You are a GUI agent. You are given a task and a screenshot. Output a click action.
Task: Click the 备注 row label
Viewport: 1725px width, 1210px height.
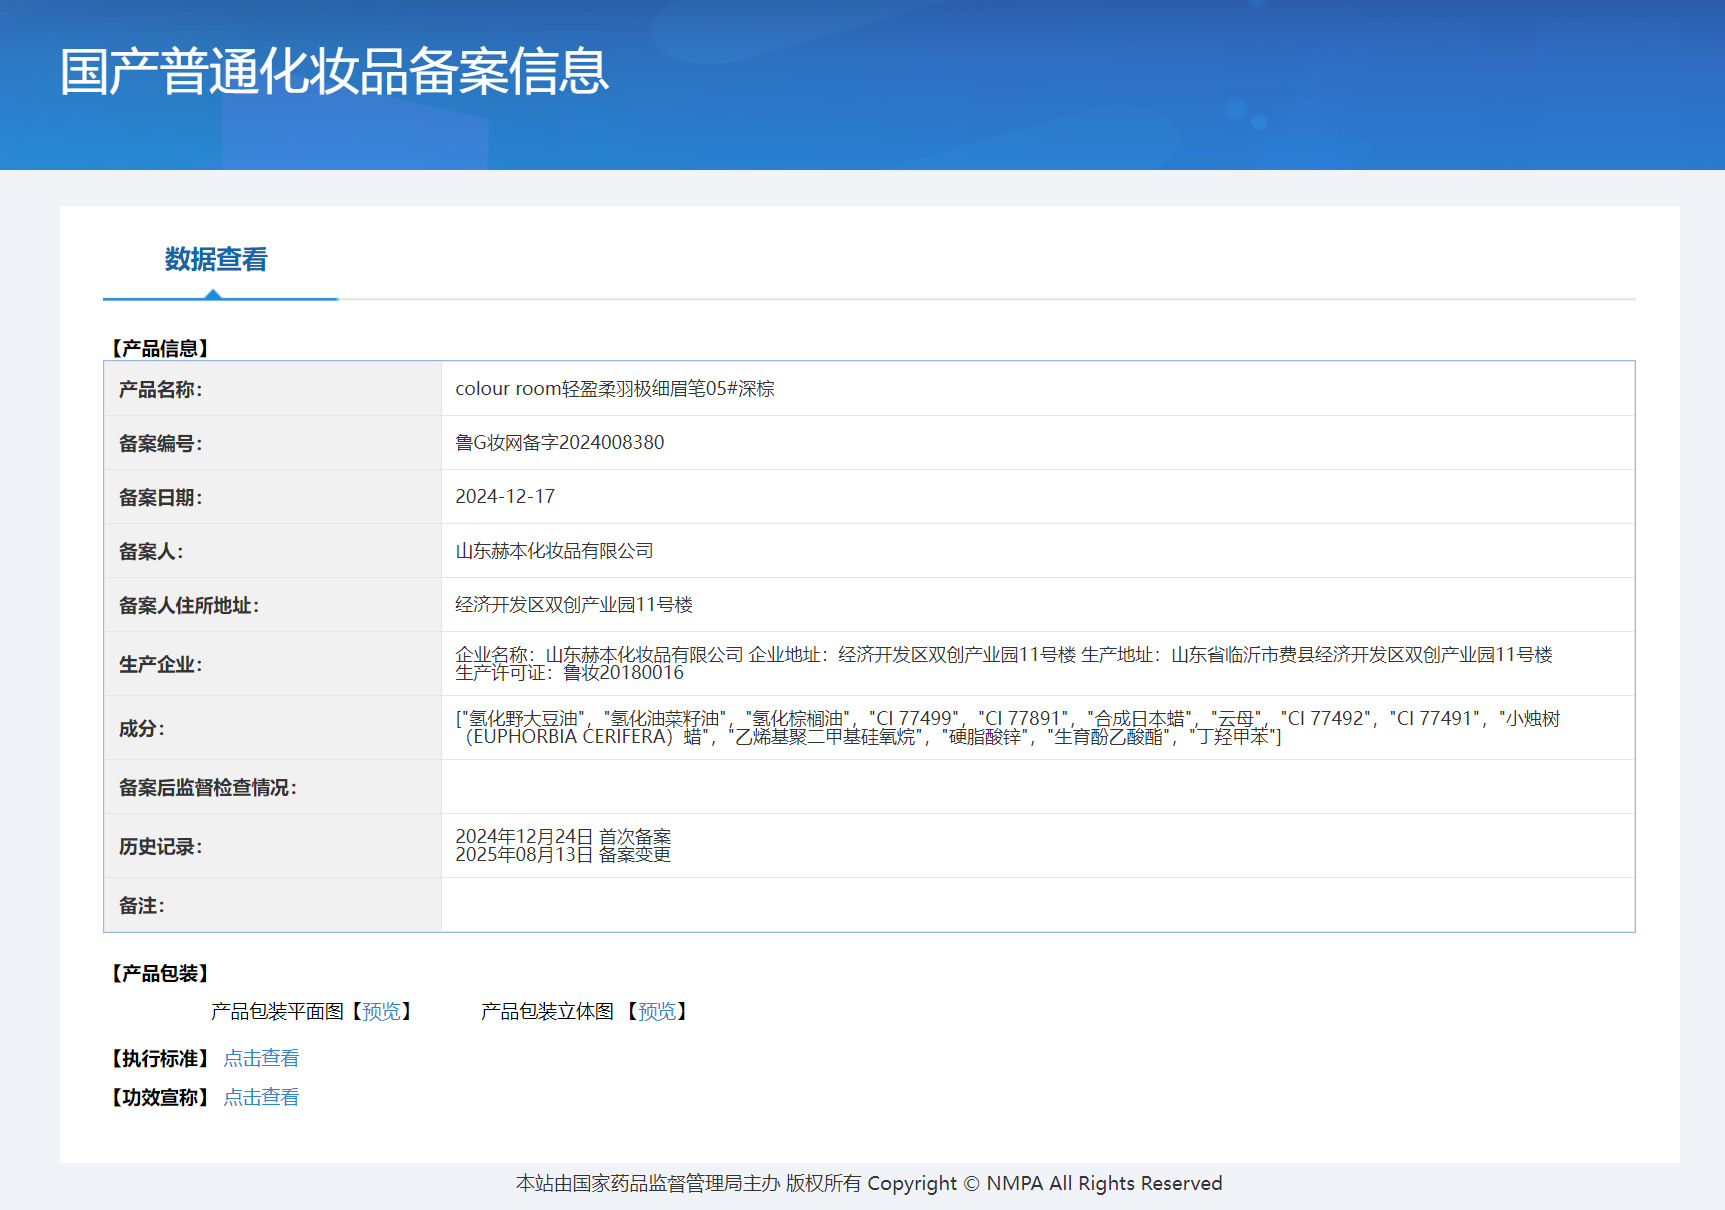pyautogui.click(x=142, y=906)
